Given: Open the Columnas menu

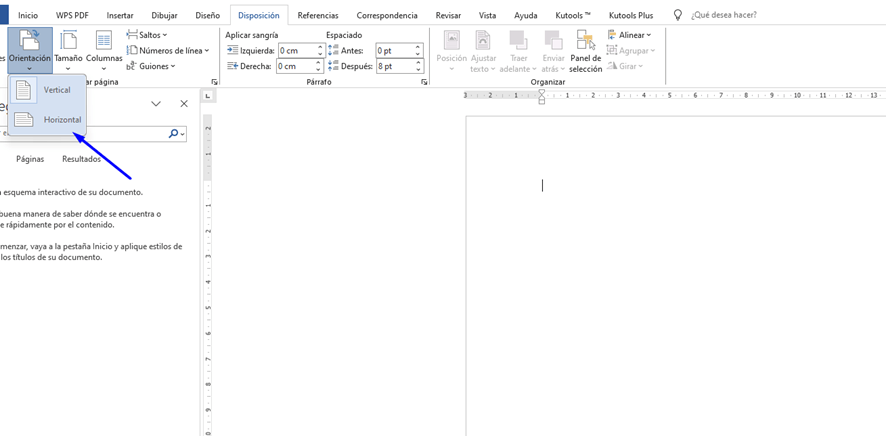Looking at the screenshot, I should (104, 50).
